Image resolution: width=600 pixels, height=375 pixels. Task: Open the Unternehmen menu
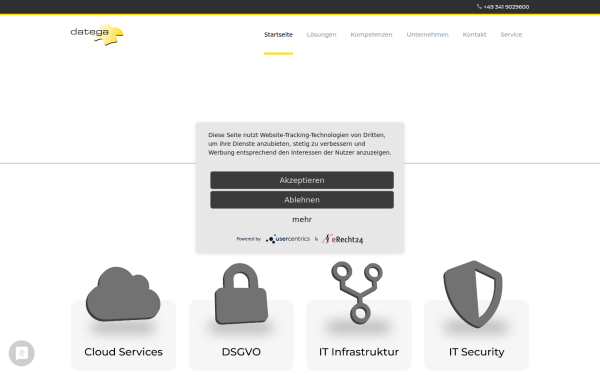427,34
